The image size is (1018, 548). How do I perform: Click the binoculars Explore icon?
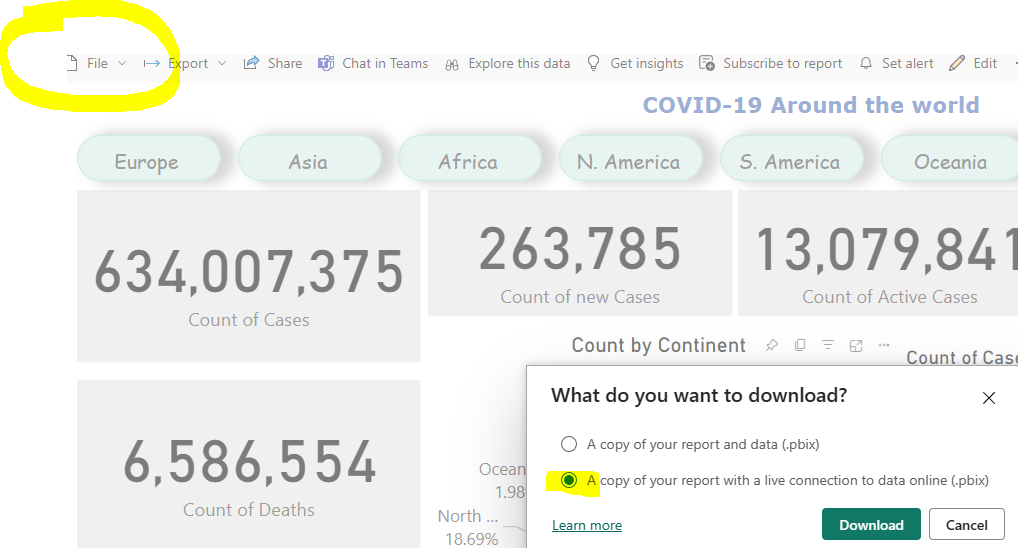point(452,64)
